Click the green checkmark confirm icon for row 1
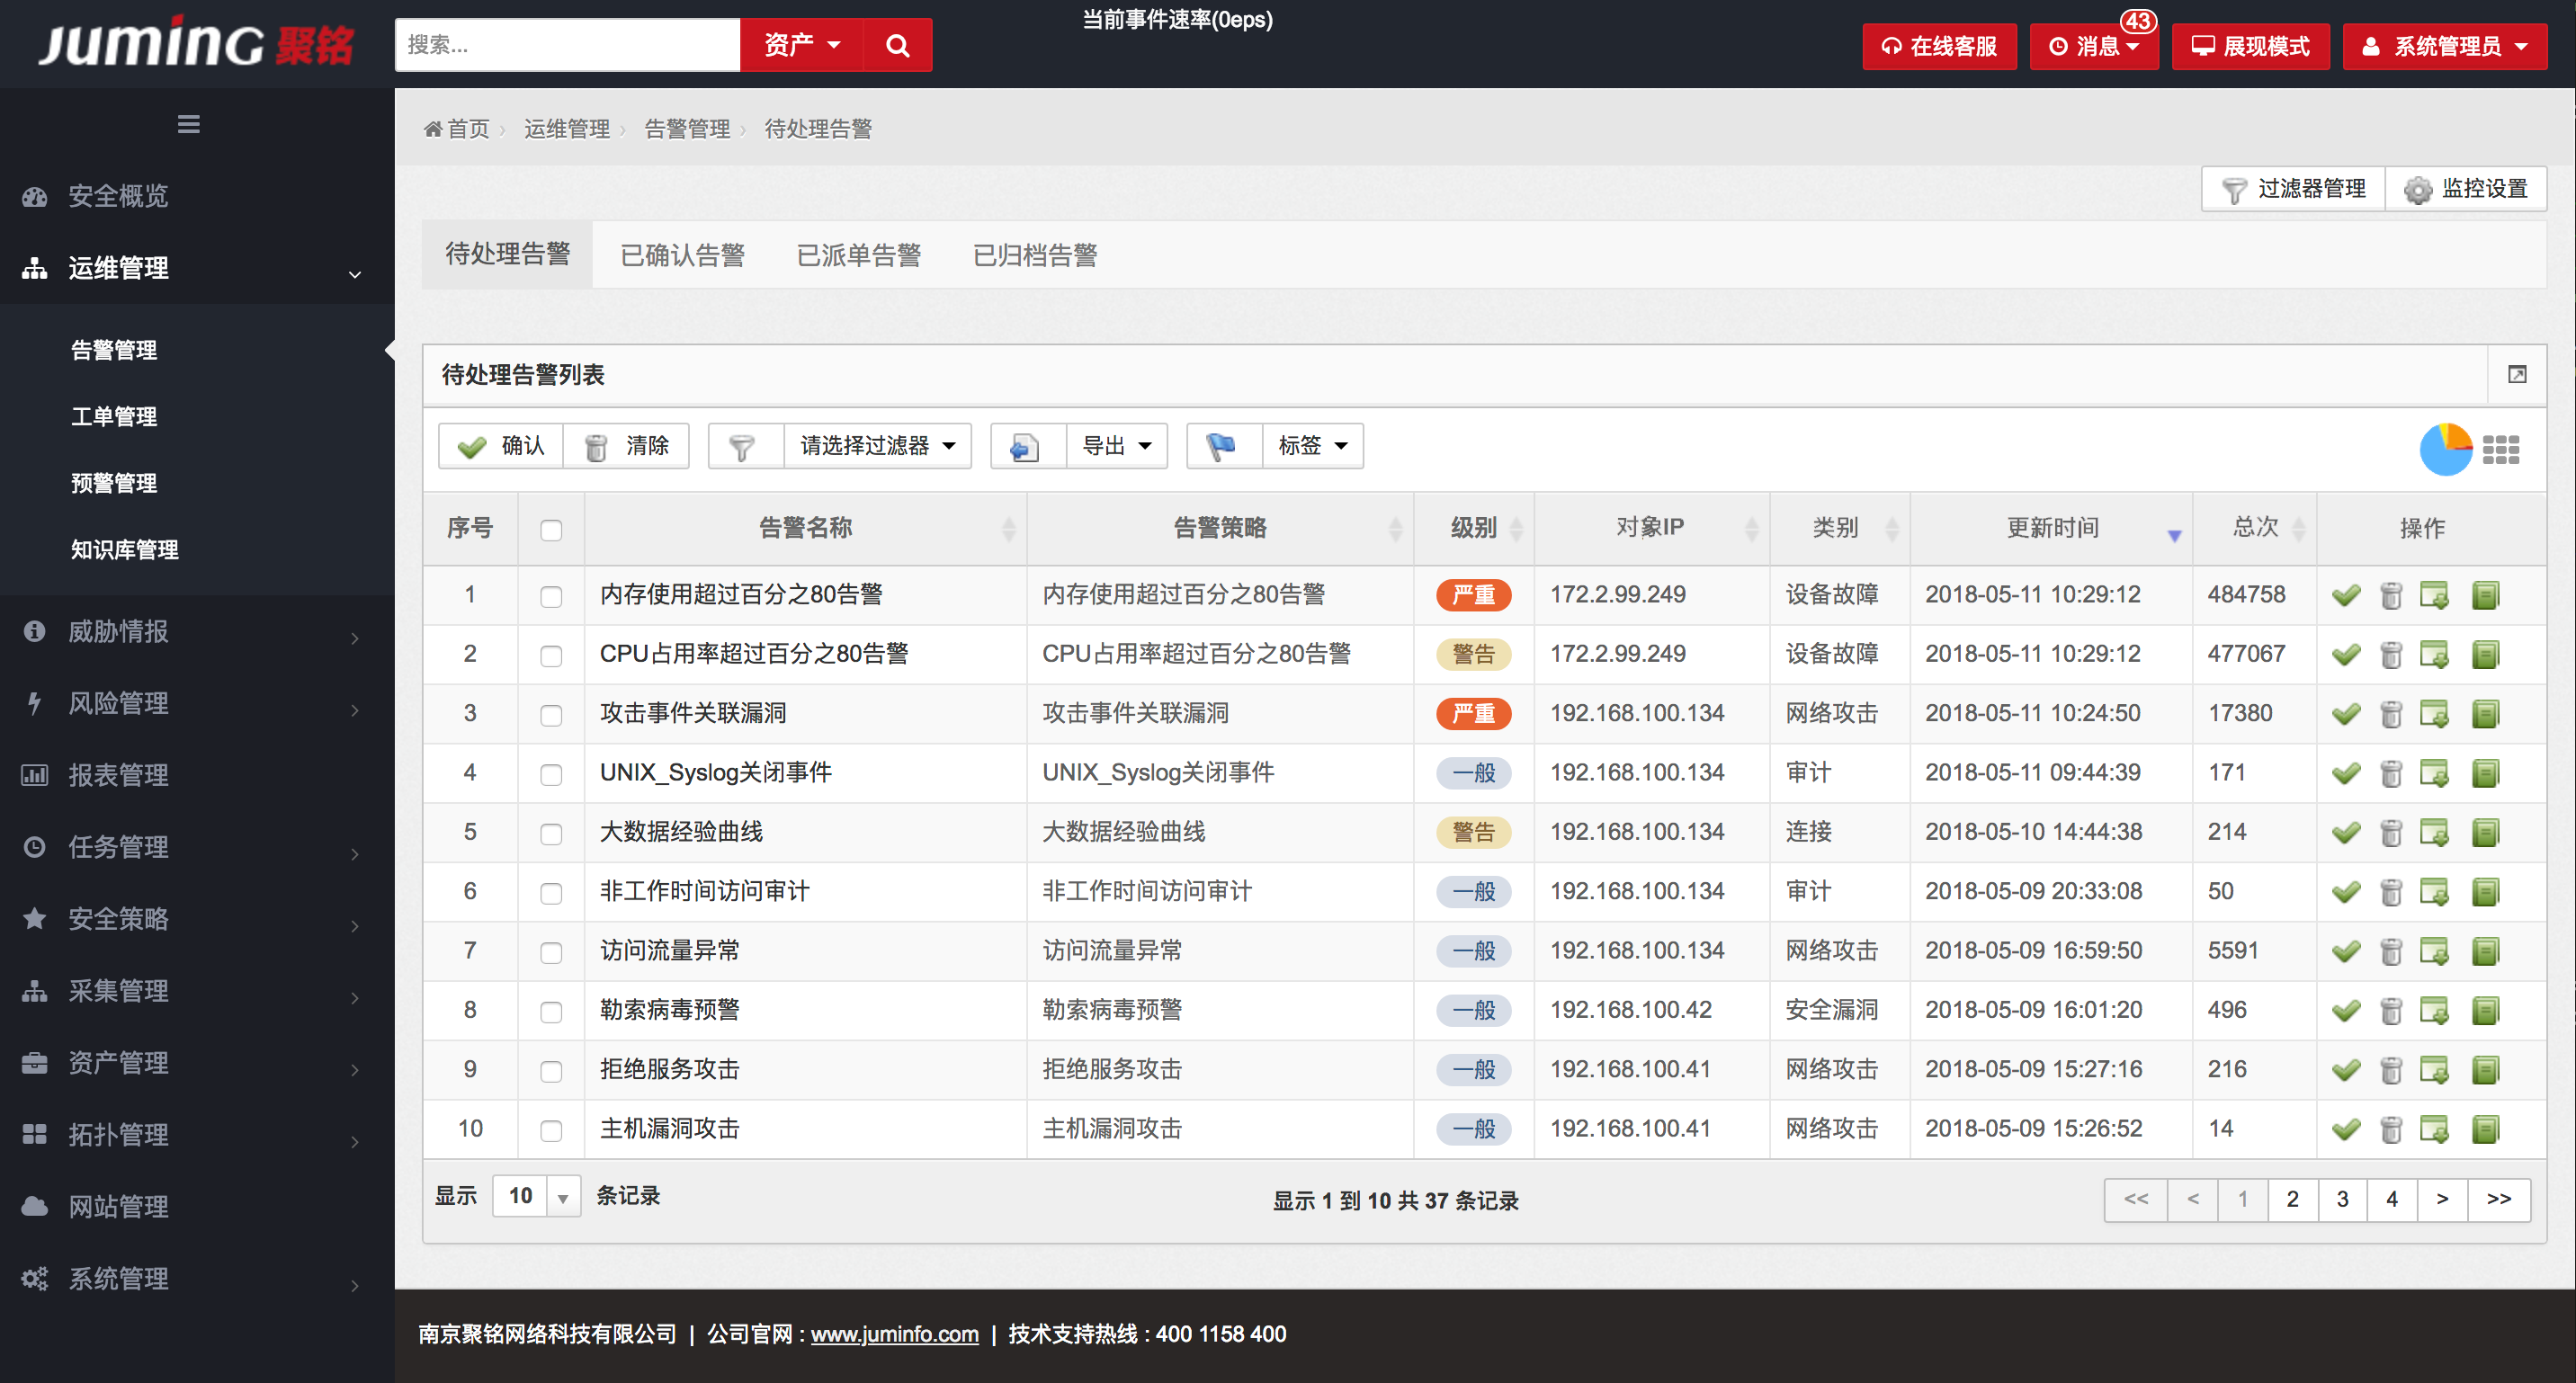Screen dimensions: 2576x1383 tap(2346, 595)
